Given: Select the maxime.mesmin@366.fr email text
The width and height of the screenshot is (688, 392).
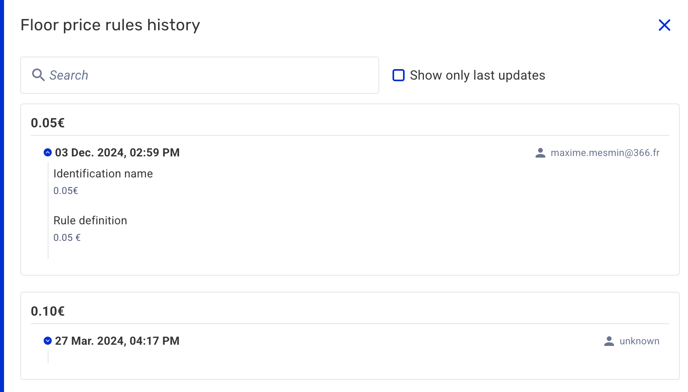Looking at the screenshot, I should [605, 153].
